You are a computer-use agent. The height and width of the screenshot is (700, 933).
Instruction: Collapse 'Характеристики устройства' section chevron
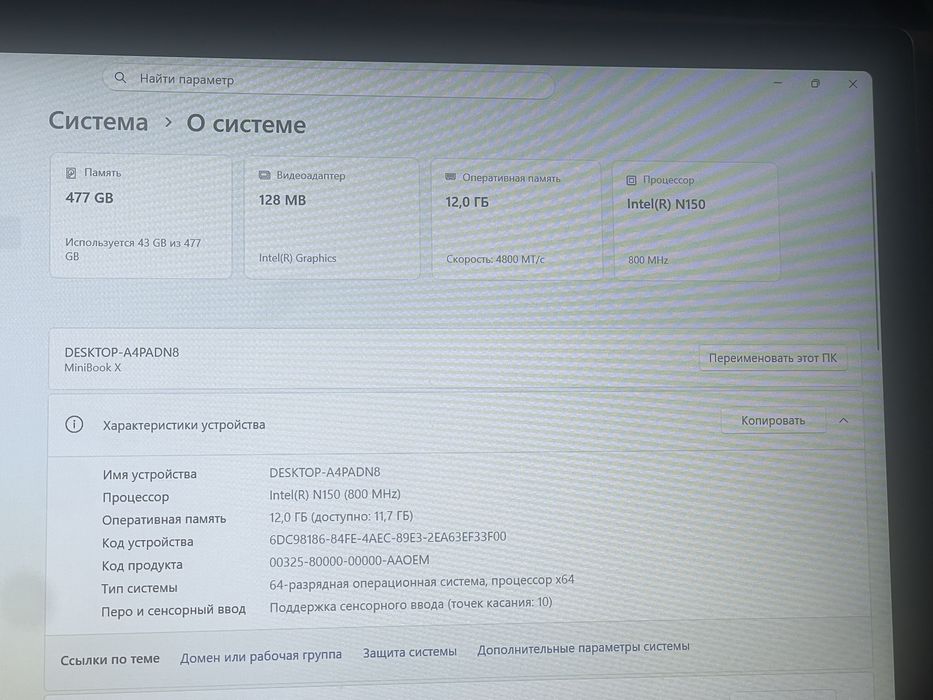coord(843,420)
